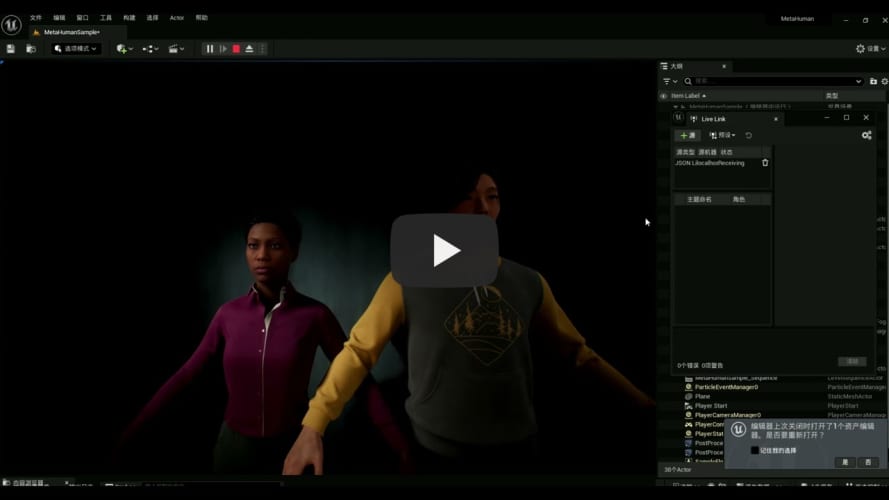Screen dimensions: 889x500
Task: Save the current level with the disk icon
Action: coord(11,49)
